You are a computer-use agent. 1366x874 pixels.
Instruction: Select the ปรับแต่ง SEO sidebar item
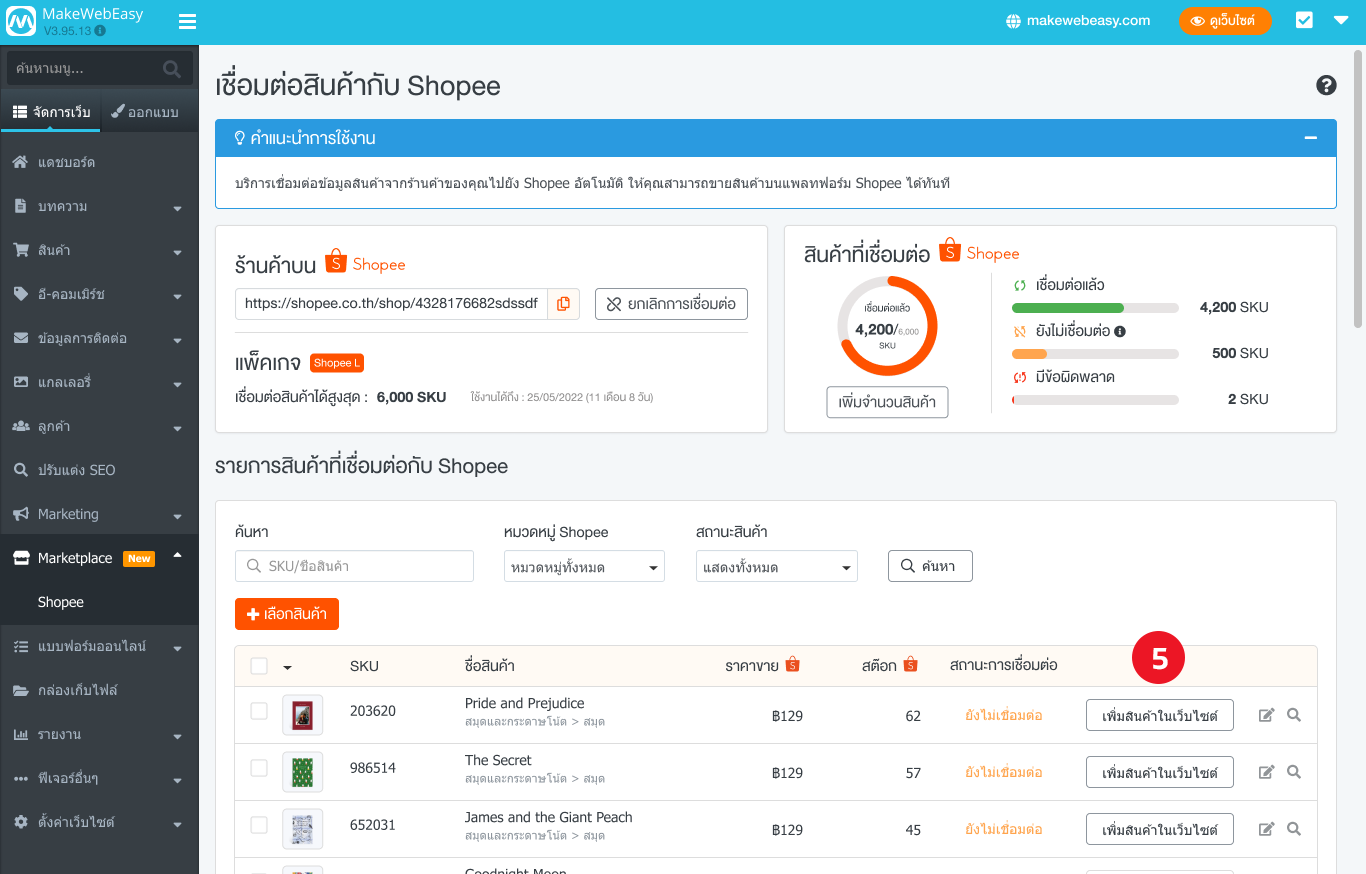click(77, 469)
